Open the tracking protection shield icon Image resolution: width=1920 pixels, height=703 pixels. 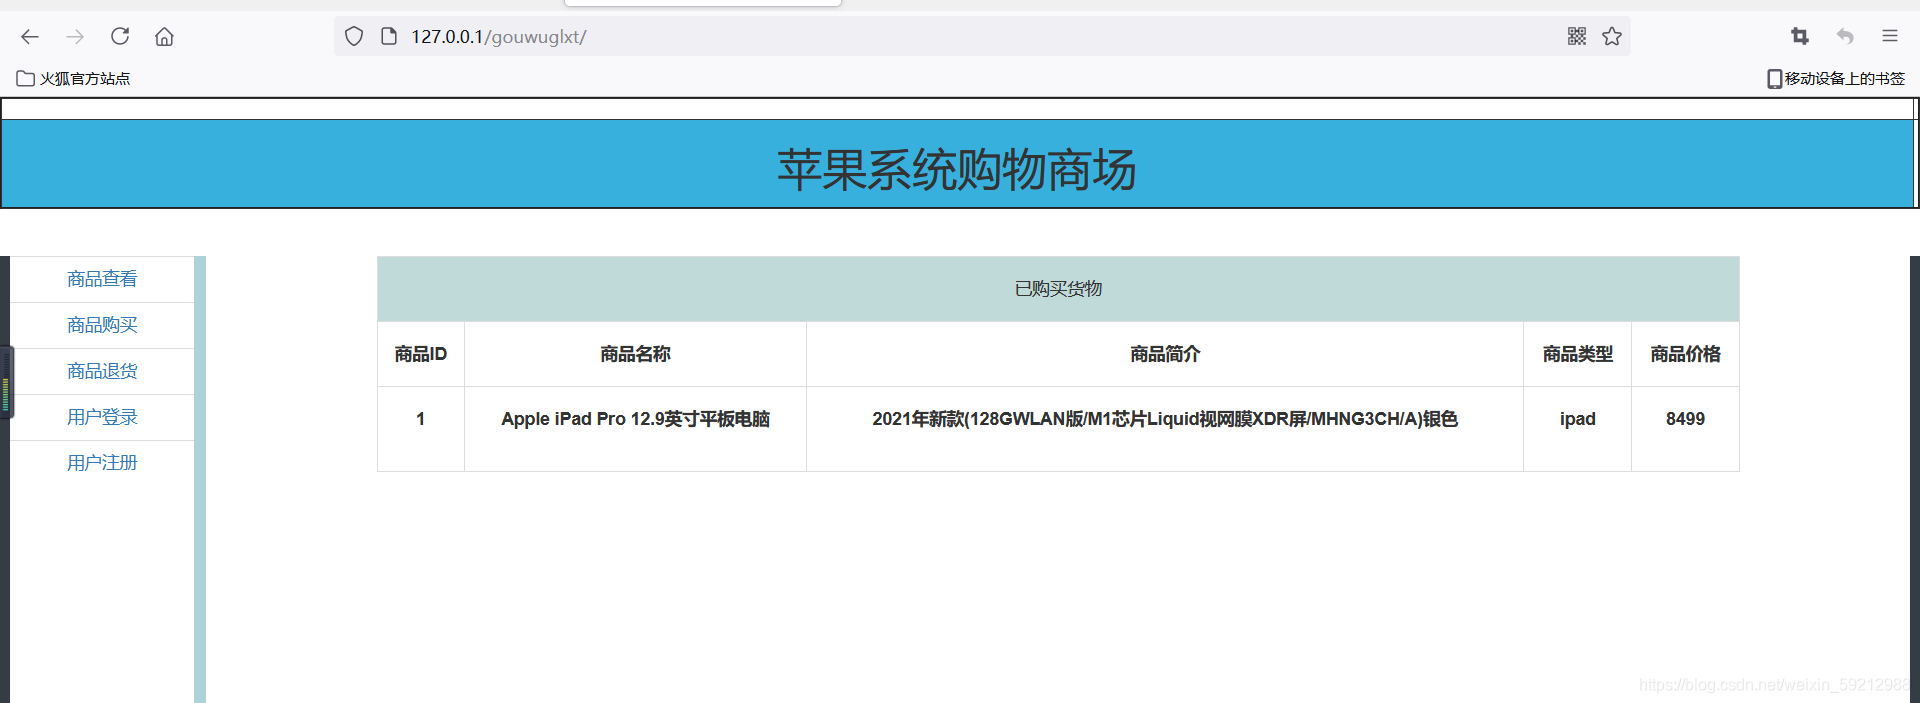pyautogui.click(x=354, y=37)
